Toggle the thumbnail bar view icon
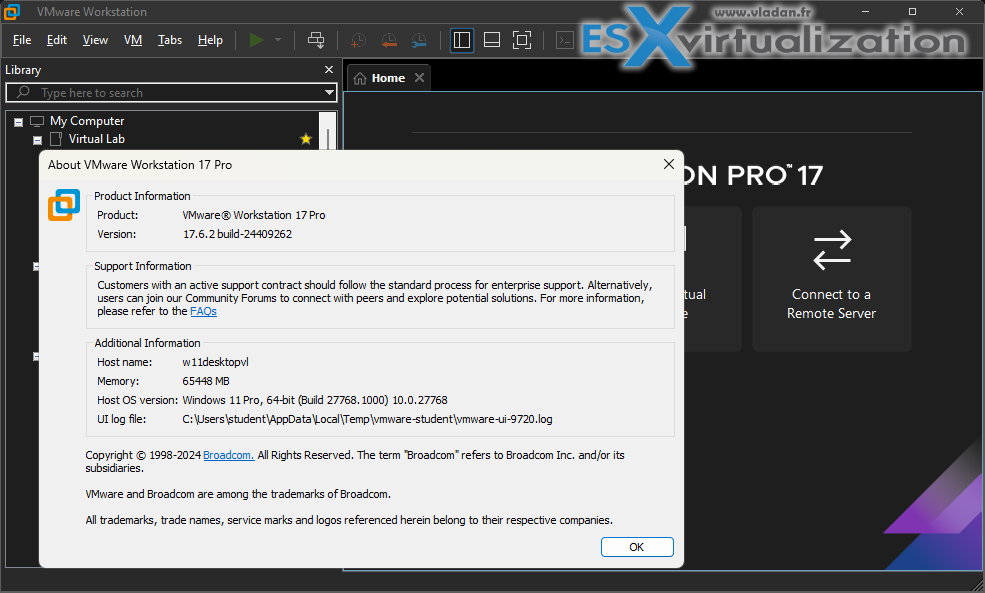Viewport: 985px width, 593px height. pos(492,40)
